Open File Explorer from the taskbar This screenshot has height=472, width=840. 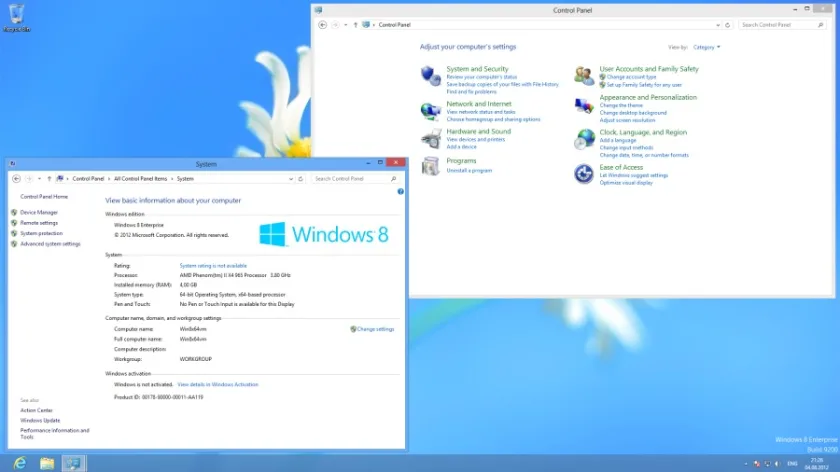click(x=47, y=463)
